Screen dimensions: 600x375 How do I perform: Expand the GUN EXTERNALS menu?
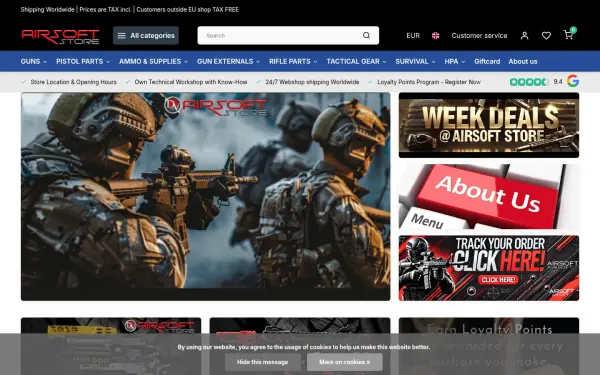pos(228,61)
